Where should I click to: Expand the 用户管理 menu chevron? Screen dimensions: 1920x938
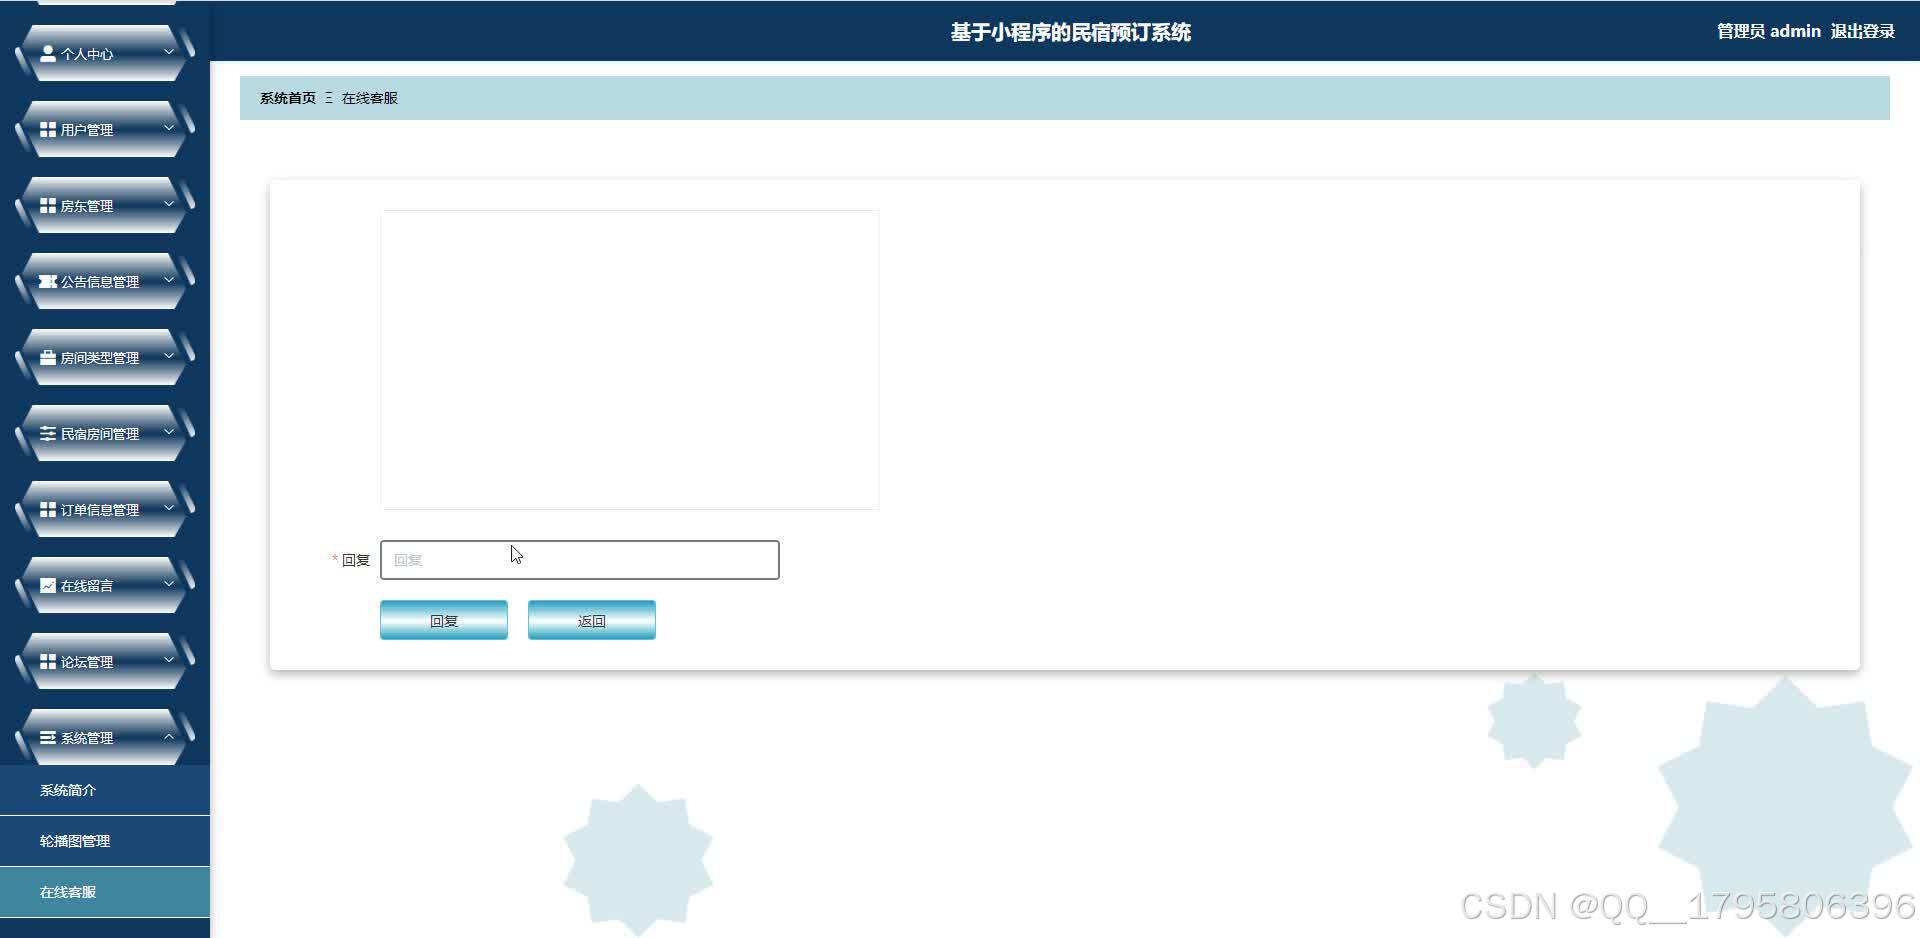[x=168, y=129]
